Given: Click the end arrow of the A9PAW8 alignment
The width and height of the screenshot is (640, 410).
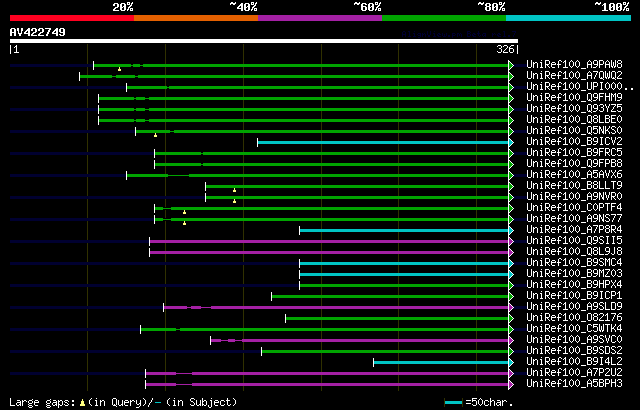Looking at the screenshot, I should (511, 65).
